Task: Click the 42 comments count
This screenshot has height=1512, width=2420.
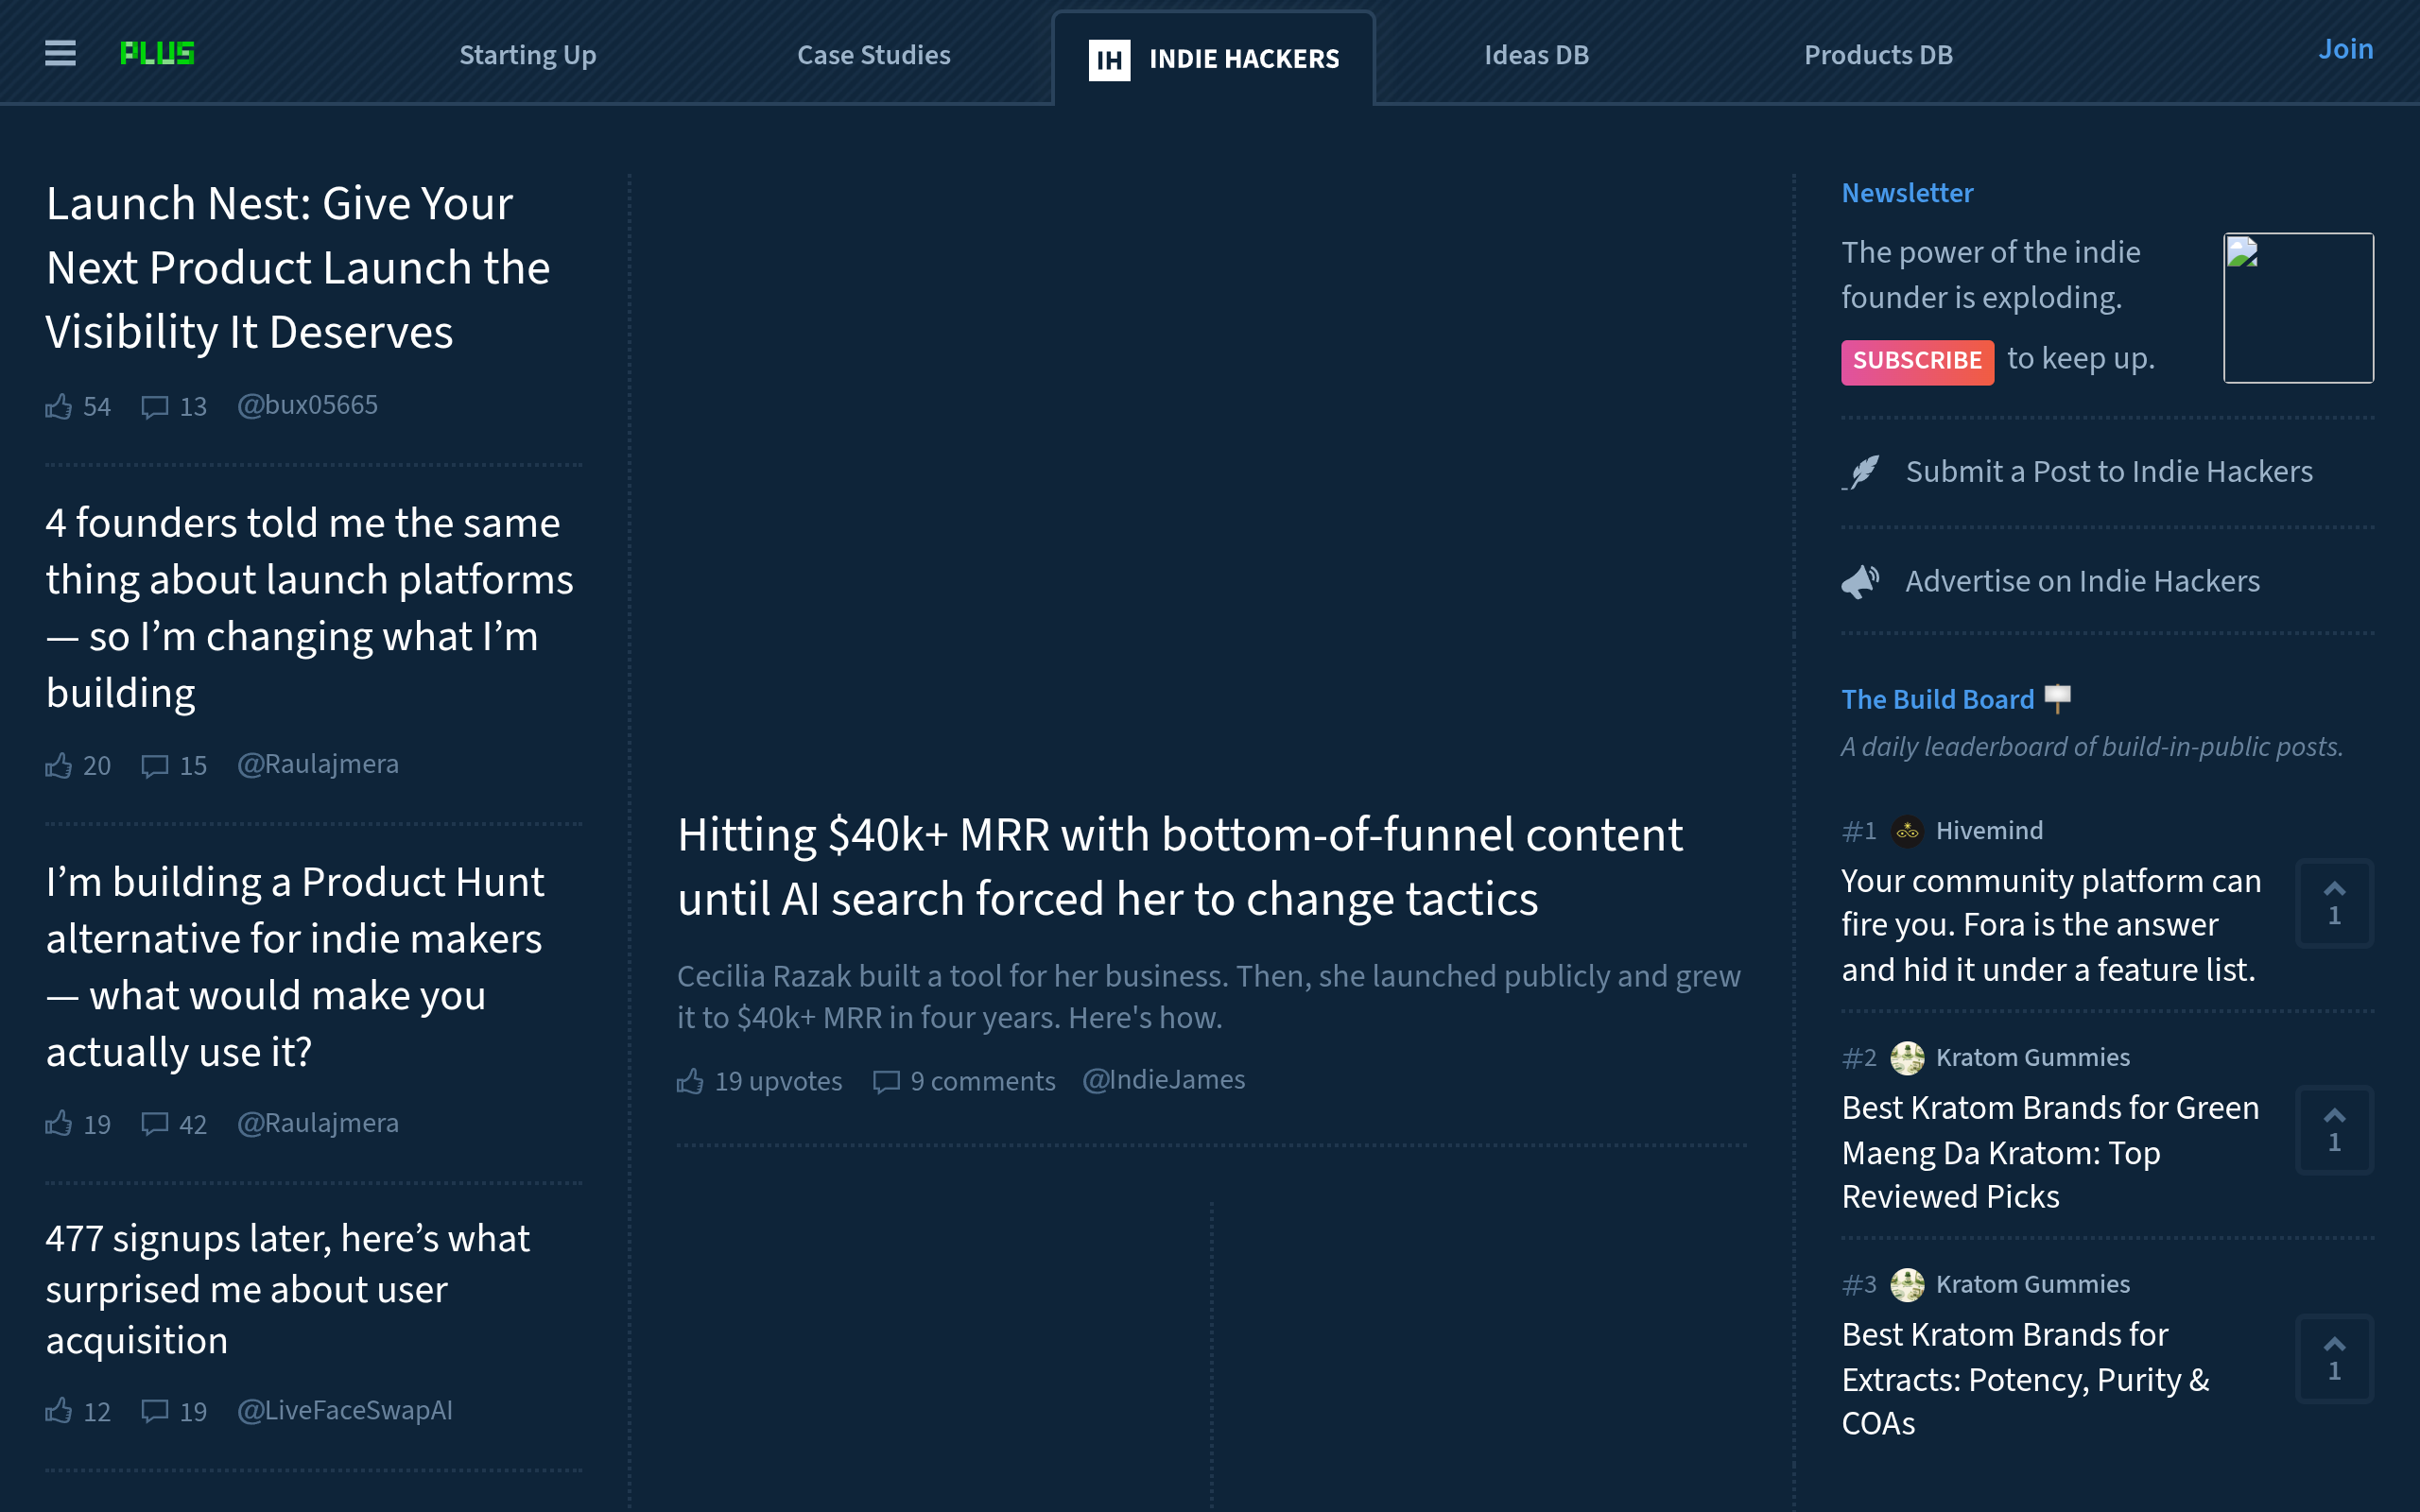Action: (193, 1125)
